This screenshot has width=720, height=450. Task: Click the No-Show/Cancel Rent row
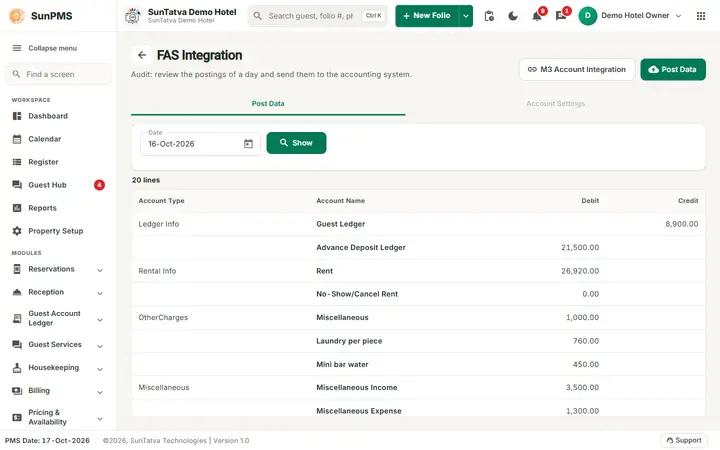click(x=418, y=294)
